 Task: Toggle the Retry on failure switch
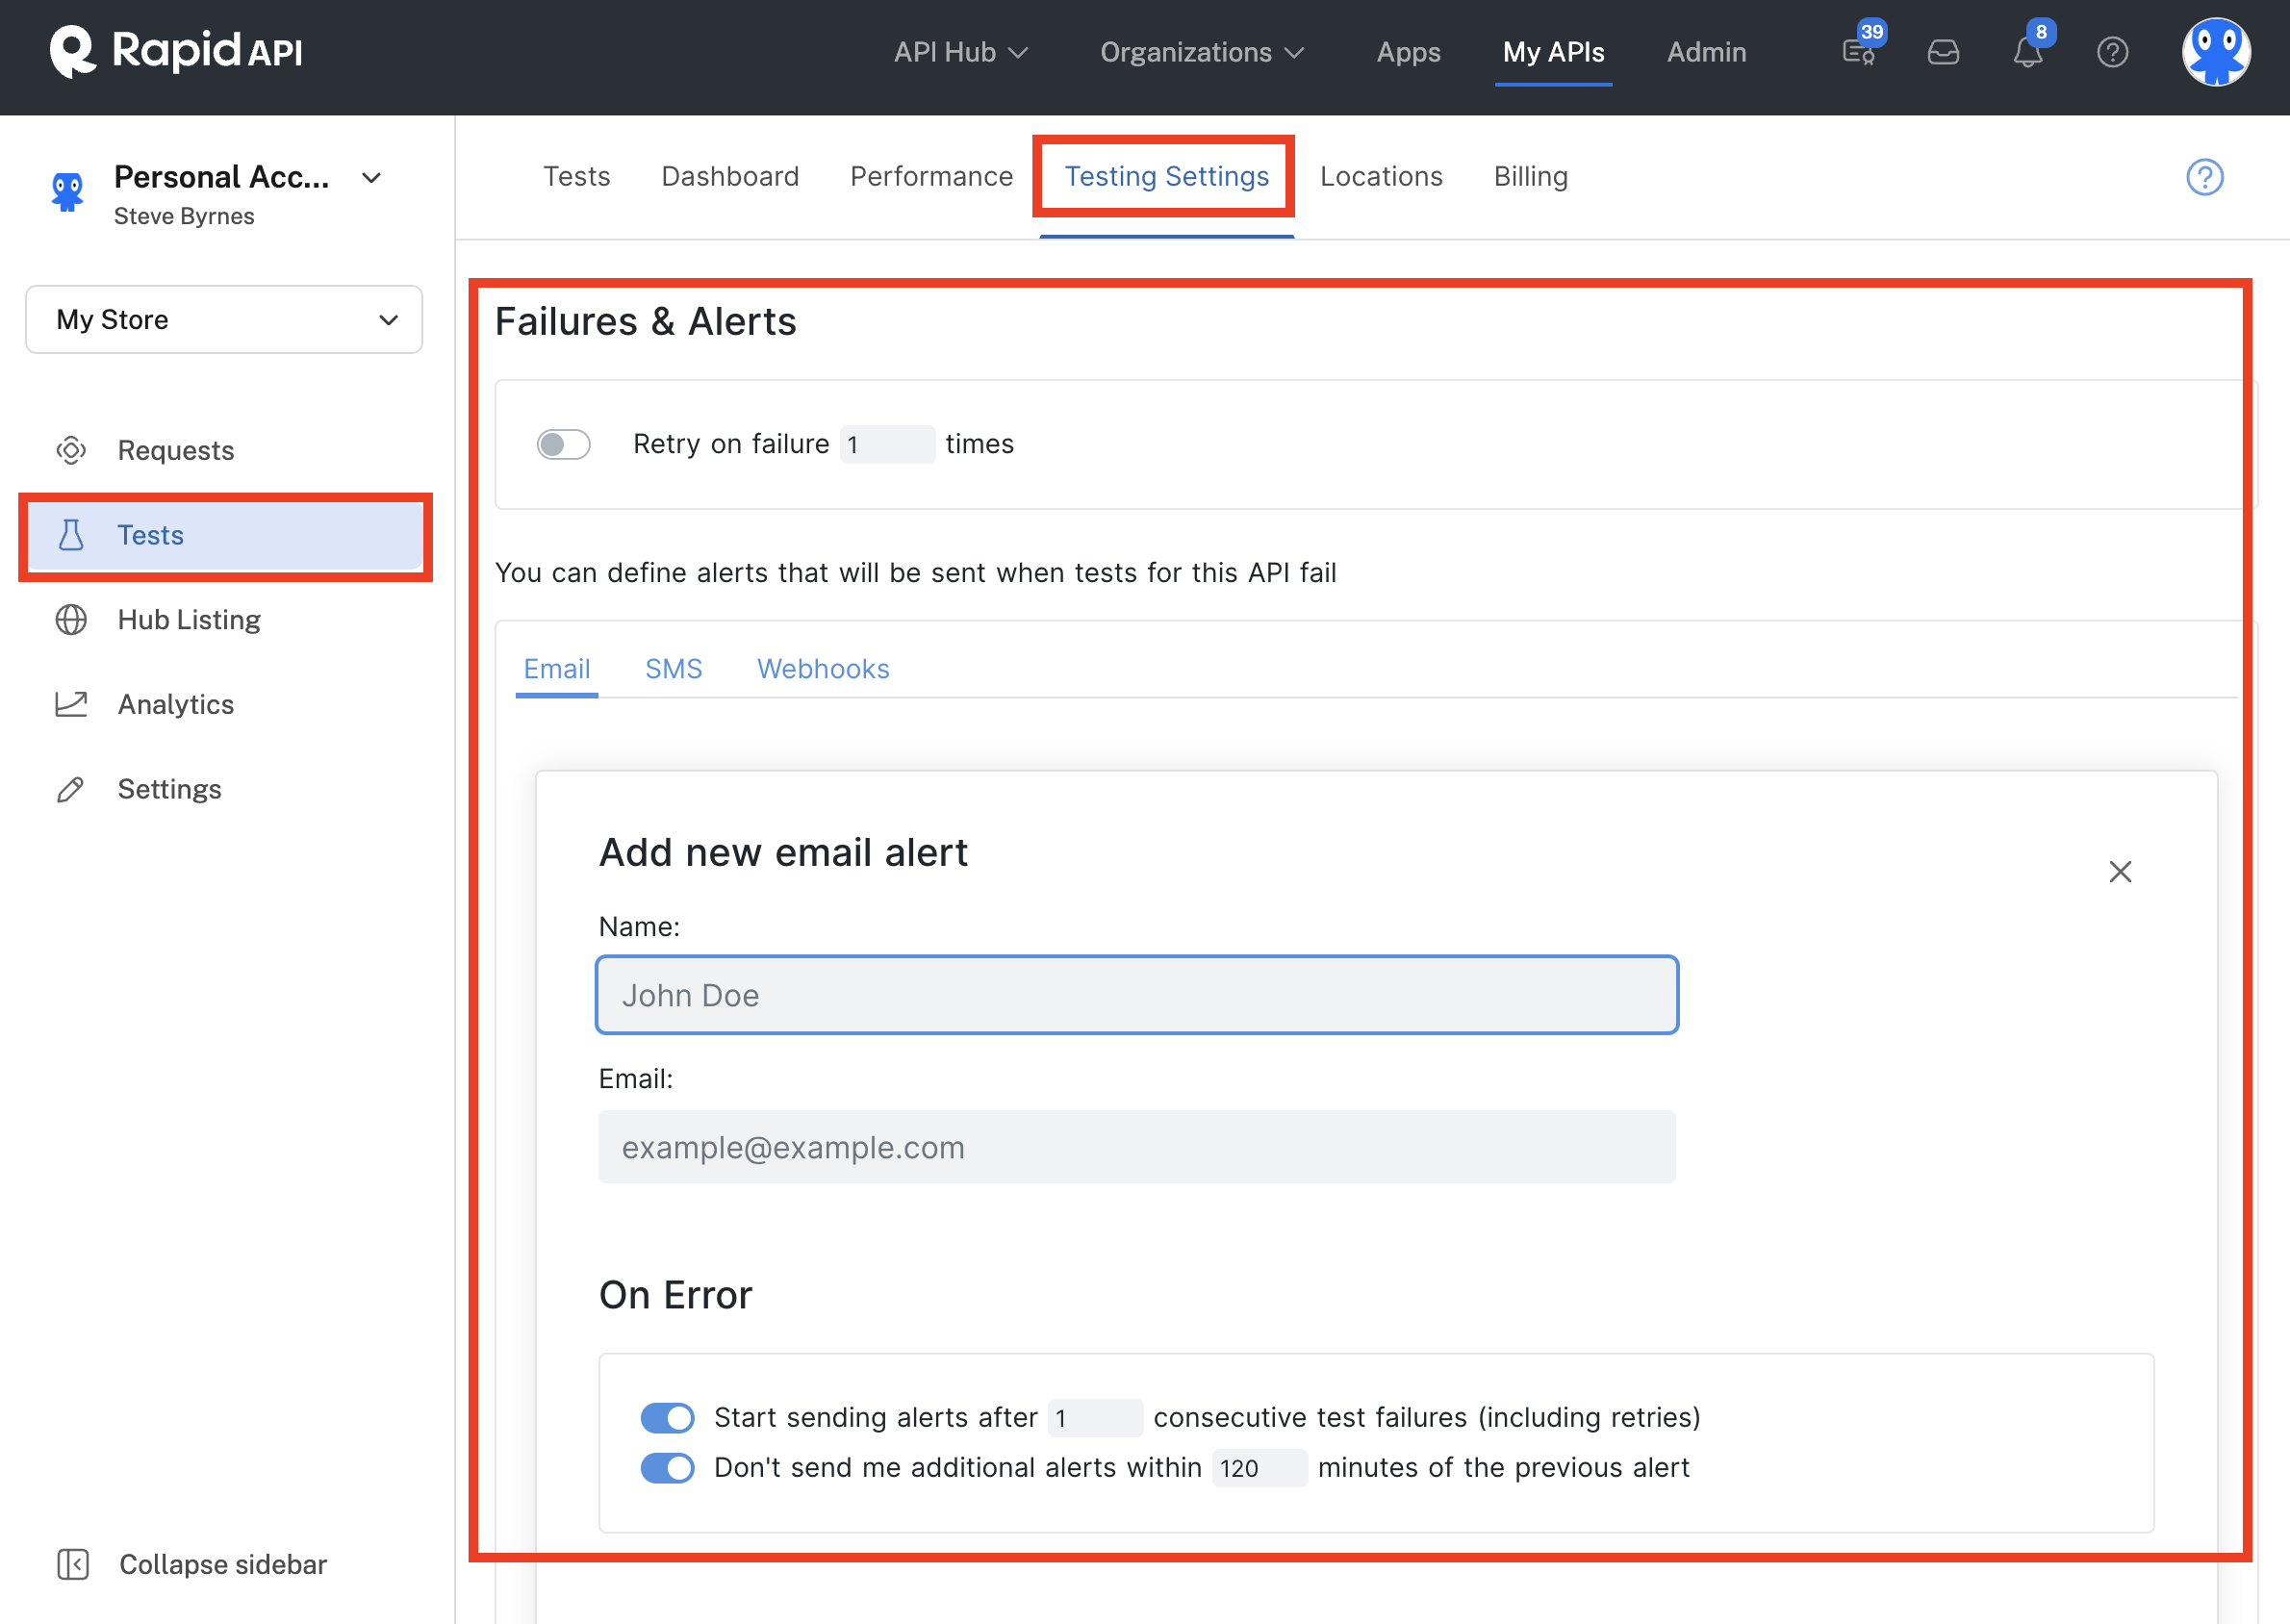(x=566, y=443)
